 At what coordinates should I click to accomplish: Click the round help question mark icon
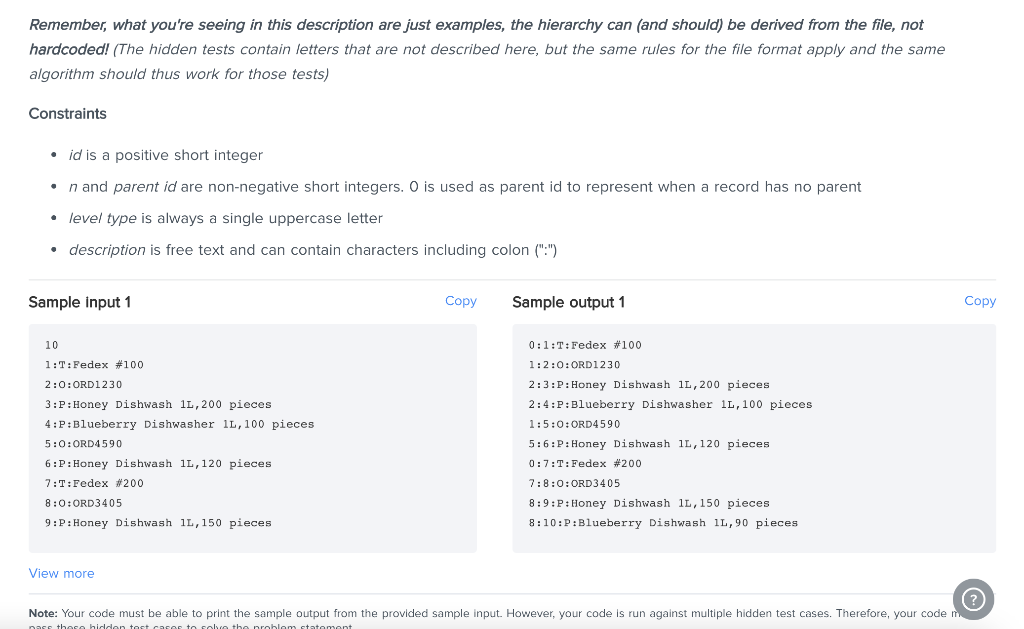[974, 599]
